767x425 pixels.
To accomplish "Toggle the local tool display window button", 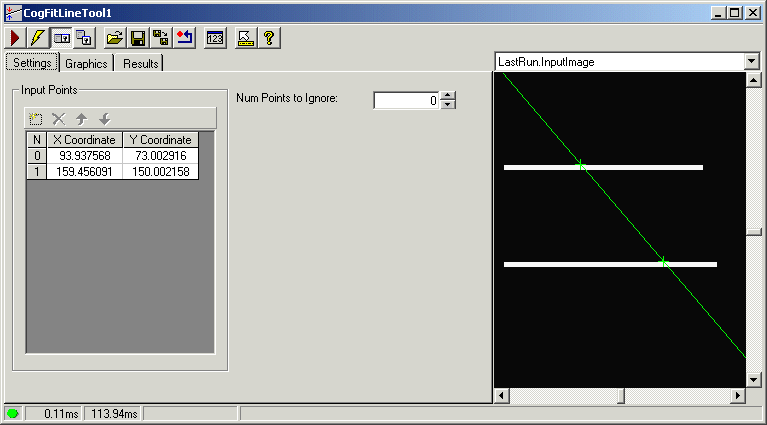I will [62, 38].
